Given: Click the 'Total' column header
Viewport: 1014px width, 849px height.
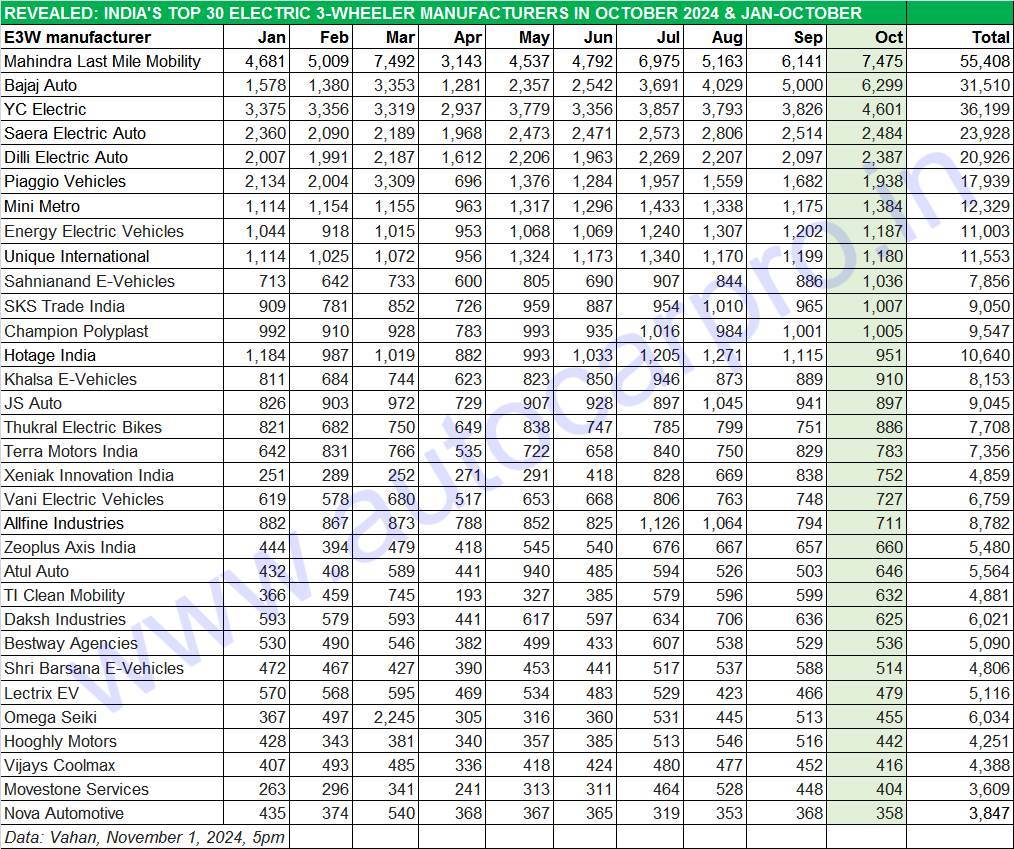Looking at the screenshot, I should pyautogui.click(x=989, y=37).
